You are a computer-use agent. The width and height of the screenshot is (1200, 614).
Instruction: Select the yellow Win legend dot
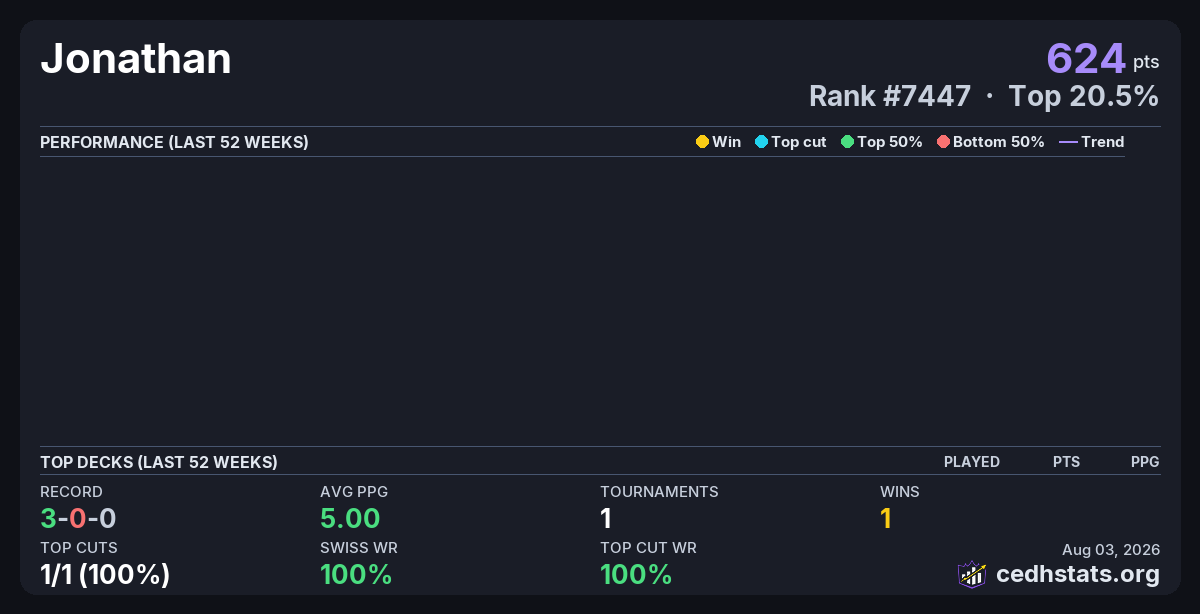click(702, 142)
